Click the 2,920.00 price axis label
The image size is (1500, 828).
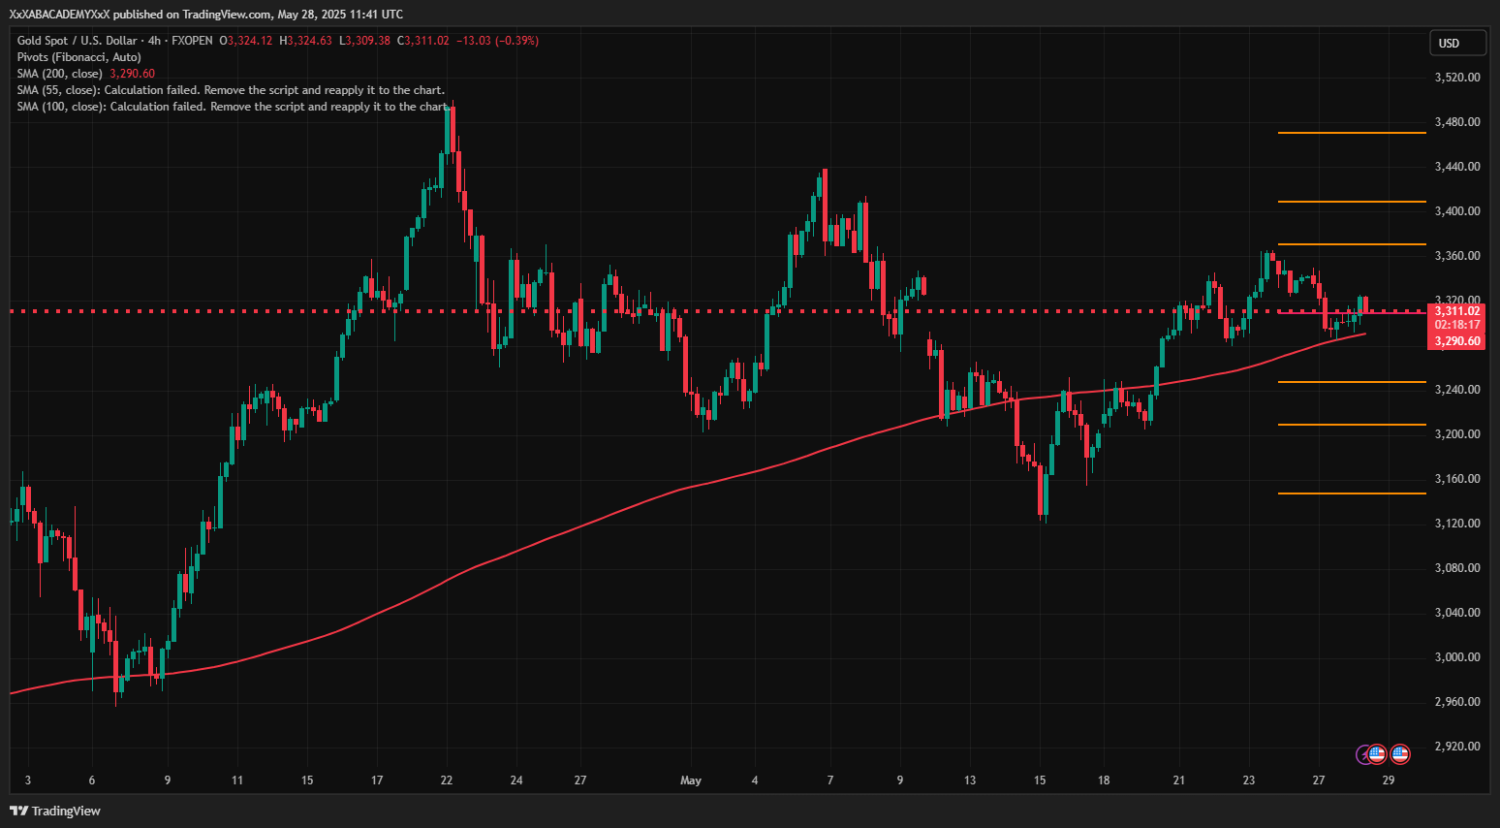[x=1457, y=747]
